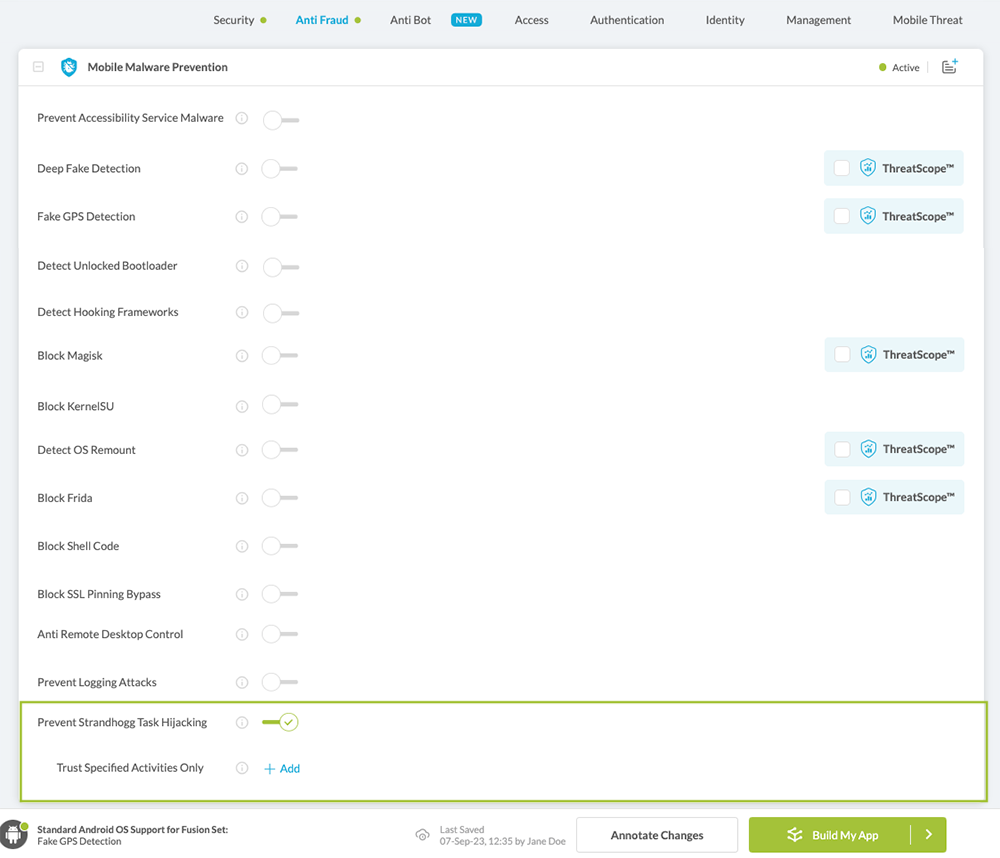The height and width of the screenshot is (858, 1000).
Task: Click the Last Saved history icon
Action: [x=422, y=835]
